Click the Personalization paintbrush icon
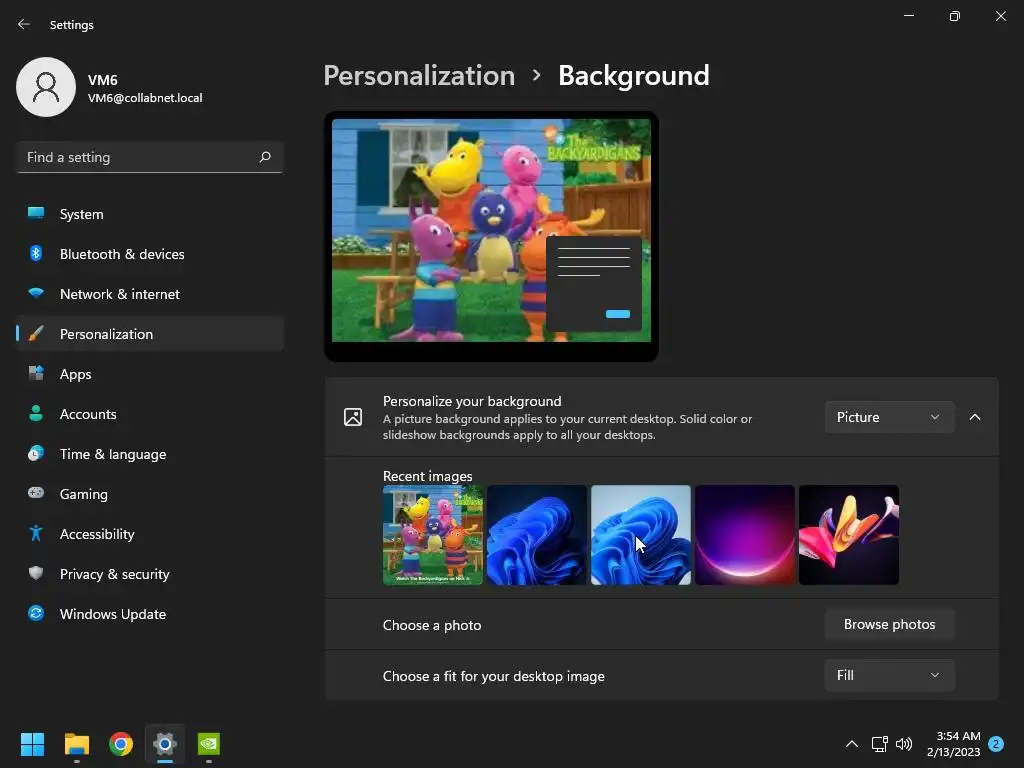Screen dimensions: 1024x768 click(x=36, y=334)
